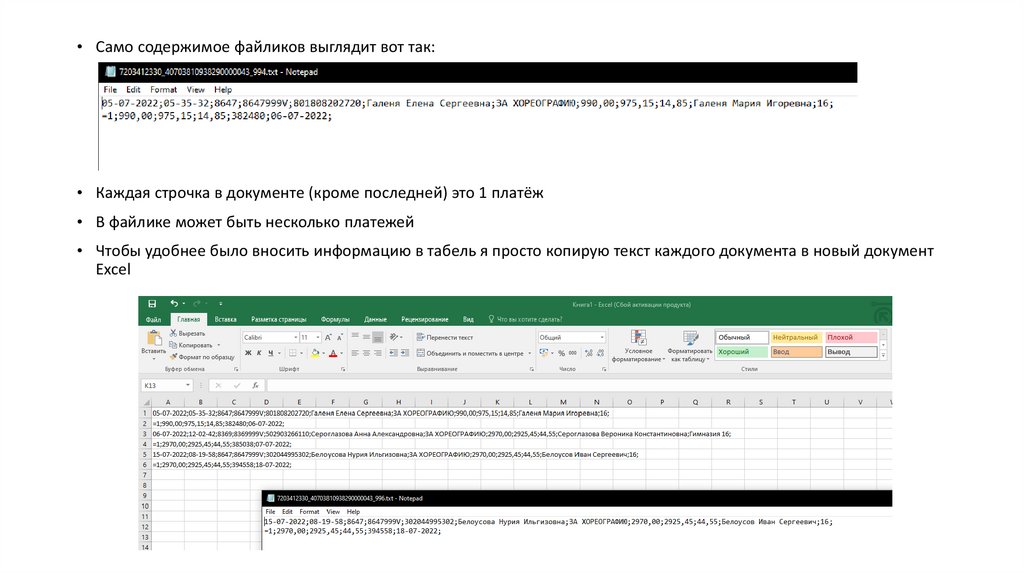This screenshot has height=574, width=1024.
Task: Click the font color red A icon
Action: coord(332,353)
